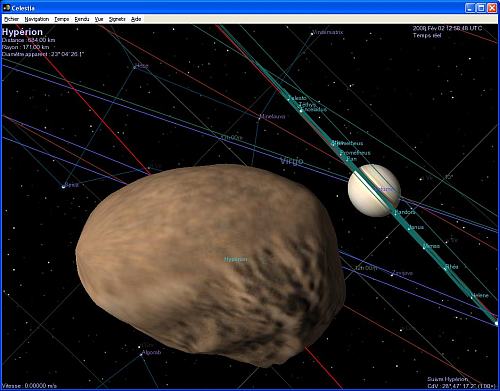Click the Celestia icon in the title bar

coord(6,7)
